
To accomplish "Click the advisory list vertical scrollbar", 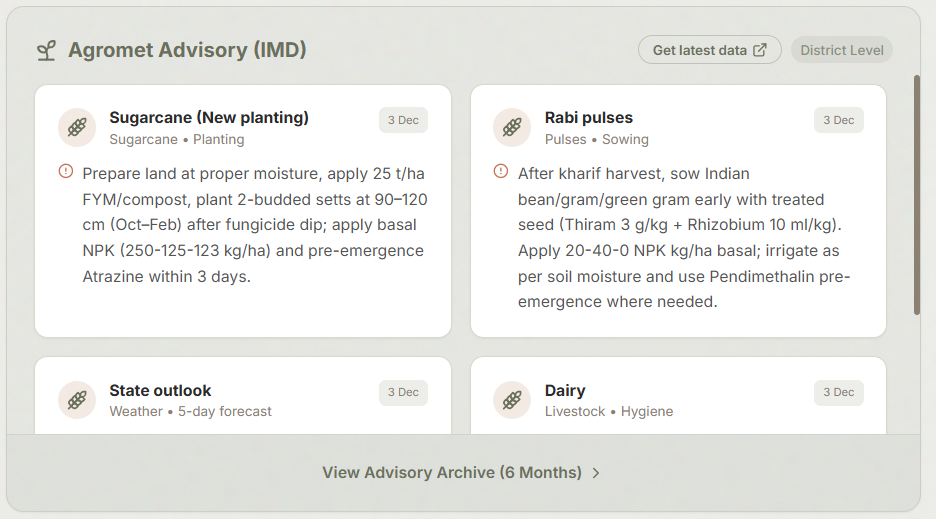I will click(917, 195).
